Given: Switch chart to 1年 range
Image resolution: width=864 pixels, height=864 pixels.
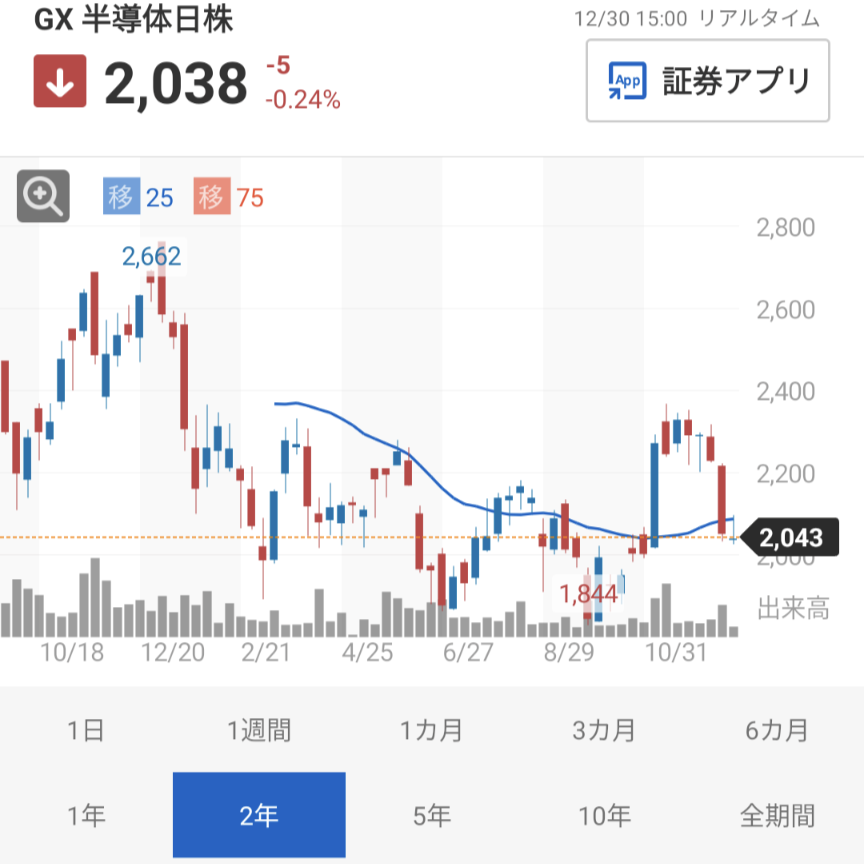Looking at the screenshot, I should click(x=86, y=816).
